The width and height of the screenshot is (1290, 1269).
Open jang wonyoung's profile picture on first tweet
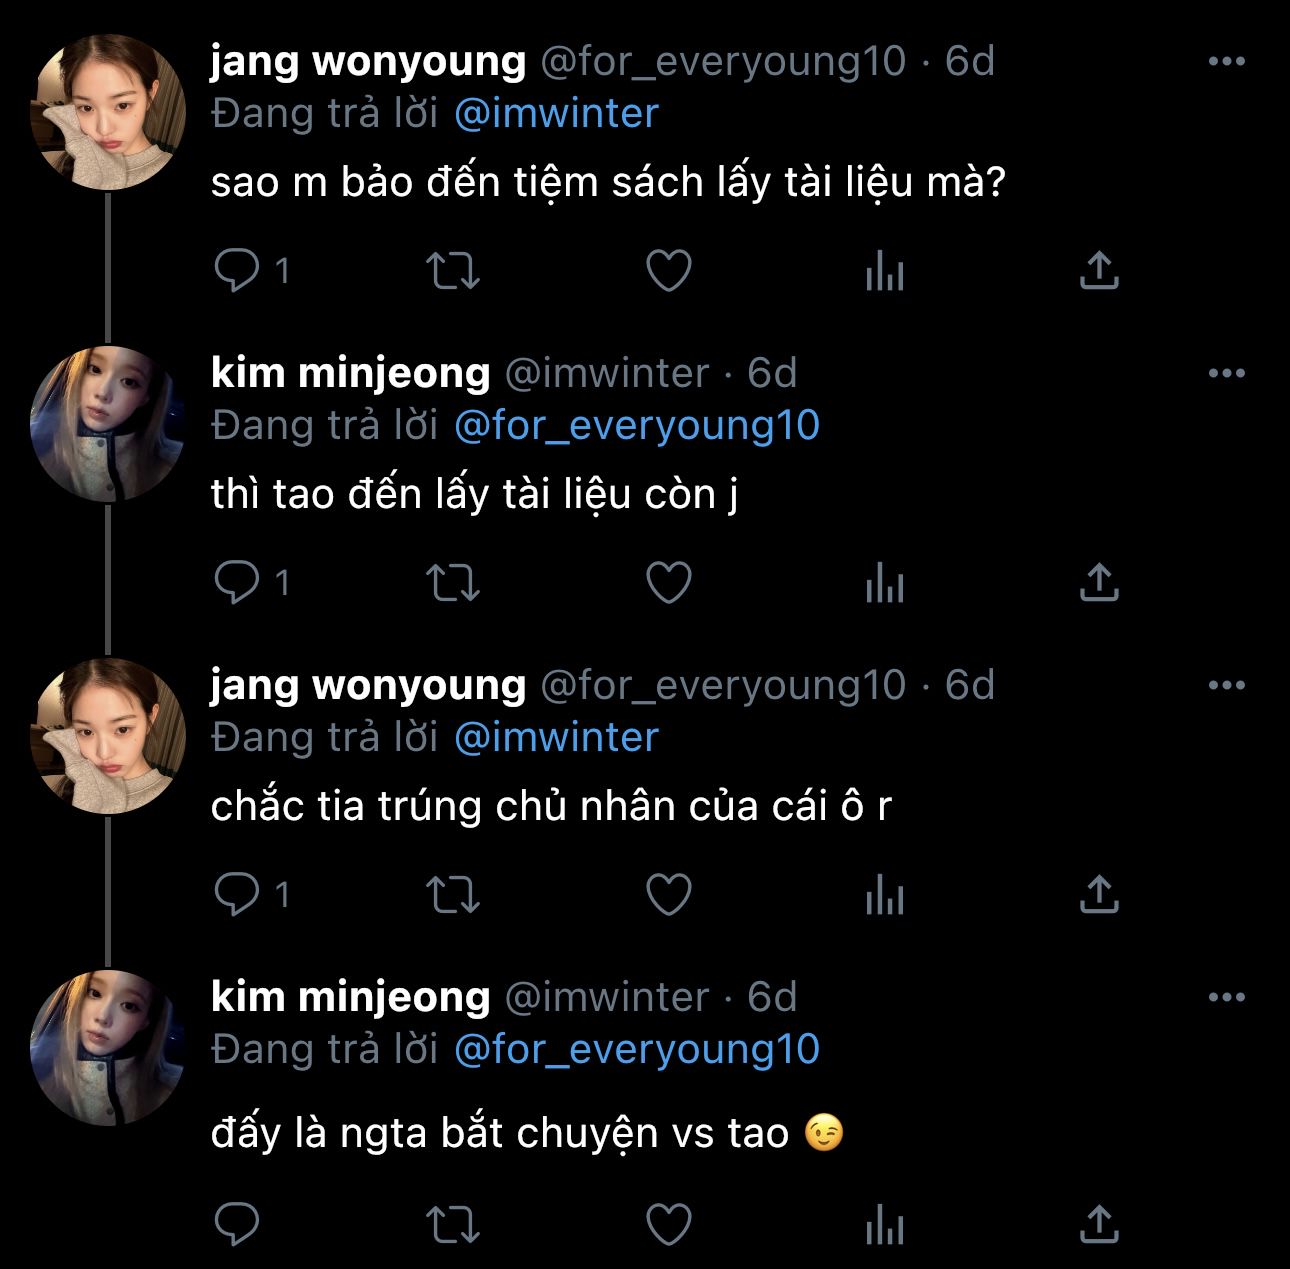pos(108,113)
